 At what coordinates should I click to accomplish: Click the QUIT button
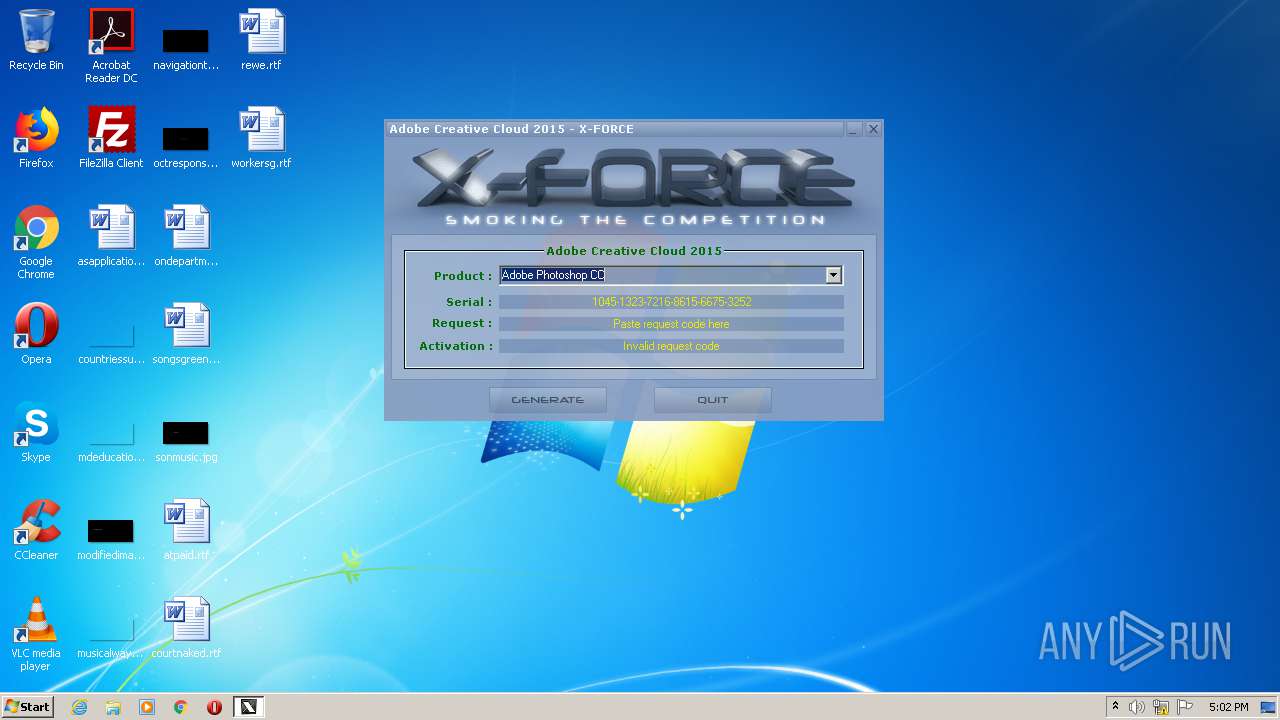coord(713,400)
